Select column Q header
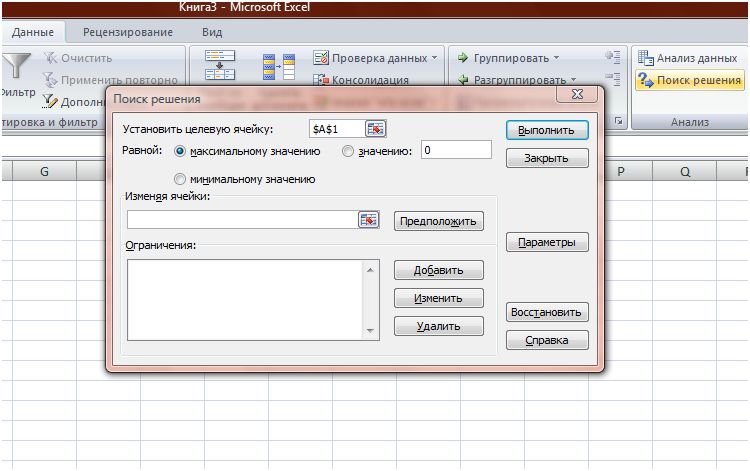 pyautogui.click(x=684, y=171)
